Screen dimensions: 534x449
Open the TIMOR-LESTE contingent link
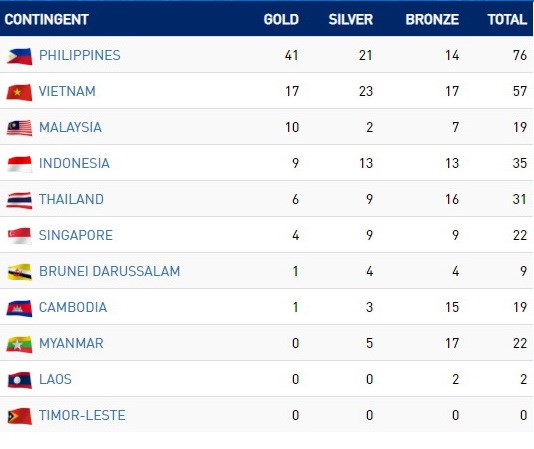tap(82, 415)
